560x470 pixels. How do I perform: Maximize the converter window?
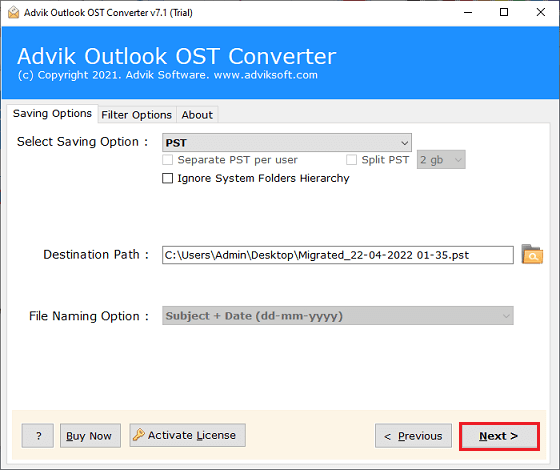(x=504, y=12)
